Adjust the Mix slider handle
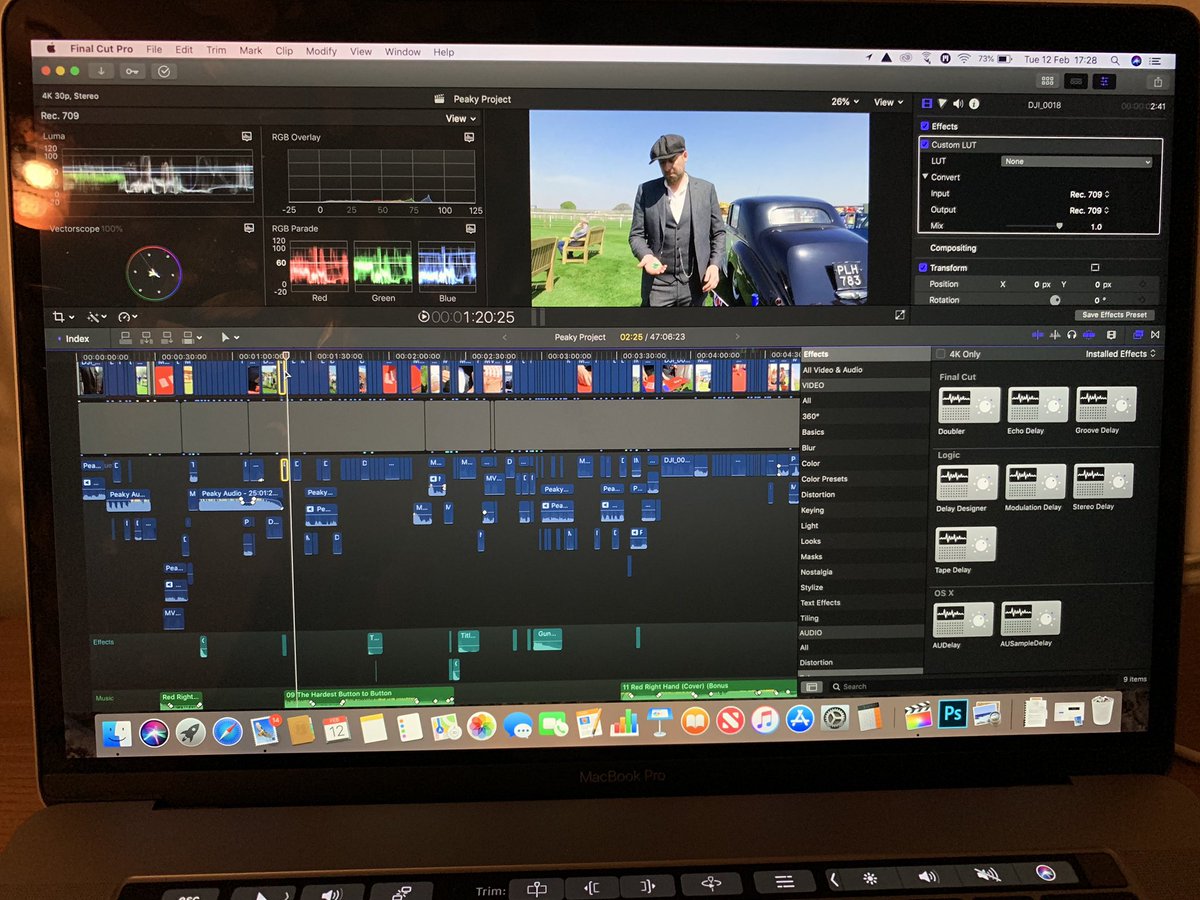1200x900 pixels. [1059, 226]
